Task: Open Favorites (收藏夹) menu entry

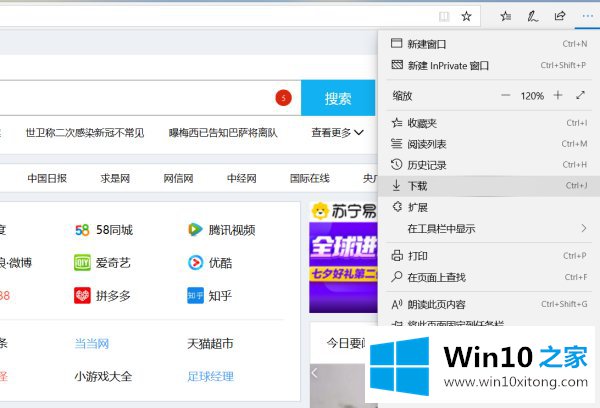Action: [489, 123]
